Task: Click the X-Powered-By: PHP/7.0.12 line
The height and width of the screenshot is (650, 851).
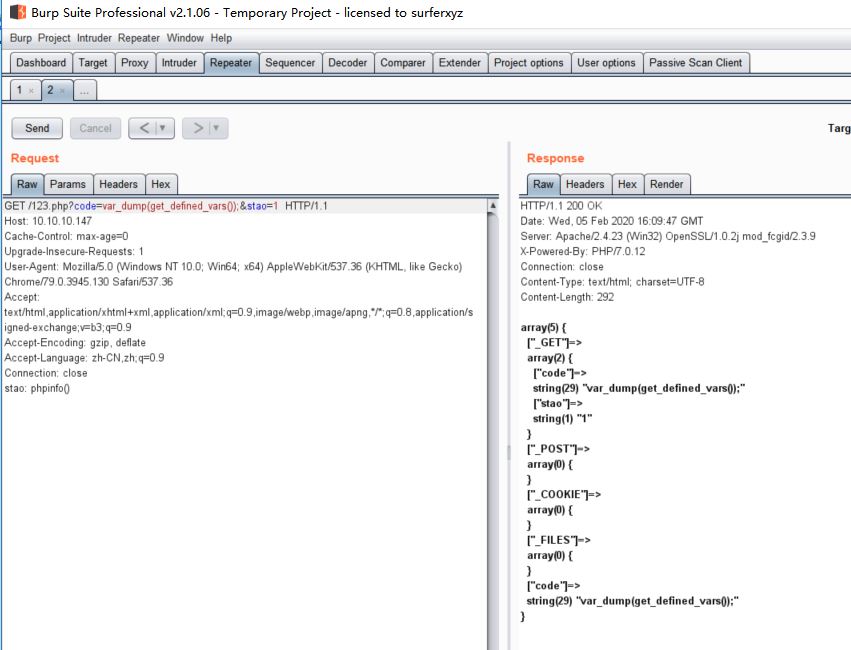Action: click(x=583, y=252)
